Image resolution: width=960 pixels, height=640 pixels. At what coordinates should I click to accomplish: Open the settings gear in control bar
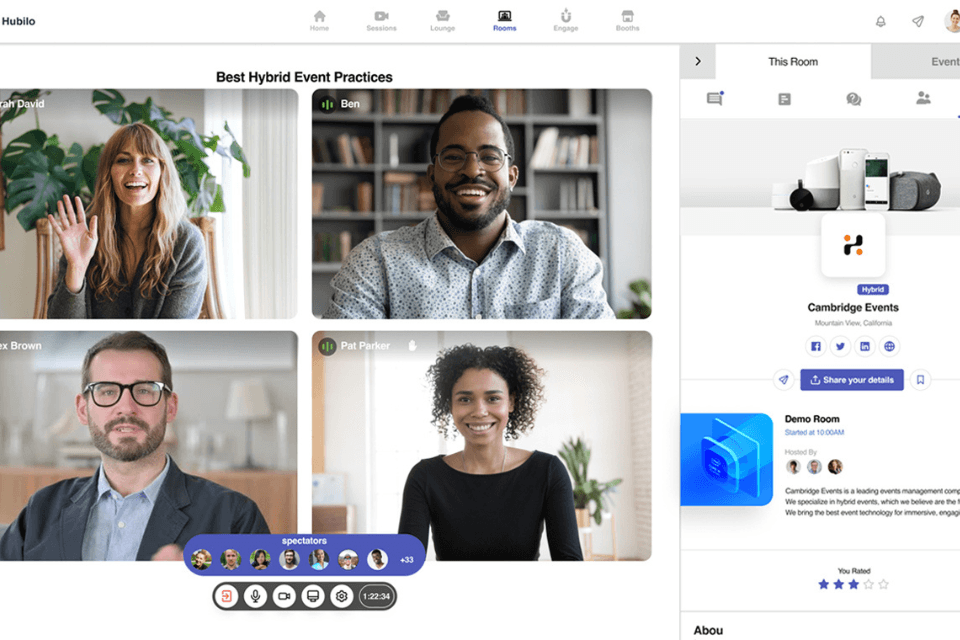click(x=341, y=596)
